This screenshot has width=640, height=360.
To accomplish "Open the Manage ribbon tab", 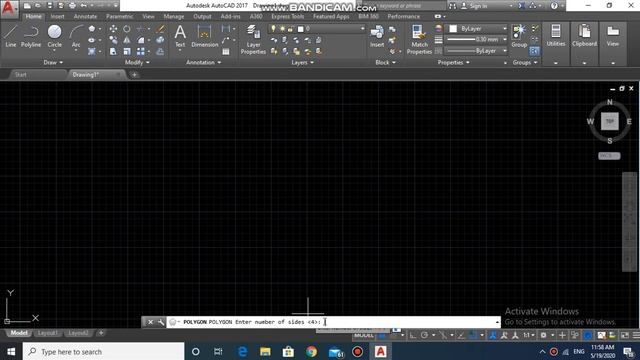I will (x=174, y=16).
